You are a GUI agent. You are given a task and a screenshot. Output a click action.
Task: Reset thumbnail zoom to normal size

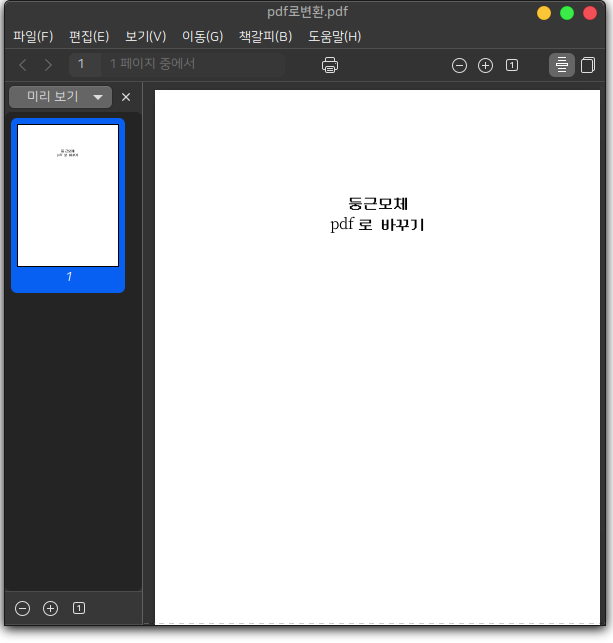tap(79, 608)
